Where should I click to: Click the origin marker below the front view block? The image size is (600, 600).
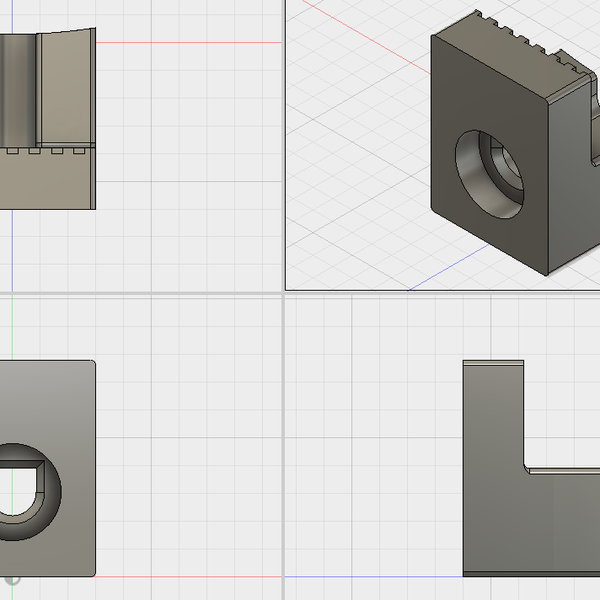13,577
